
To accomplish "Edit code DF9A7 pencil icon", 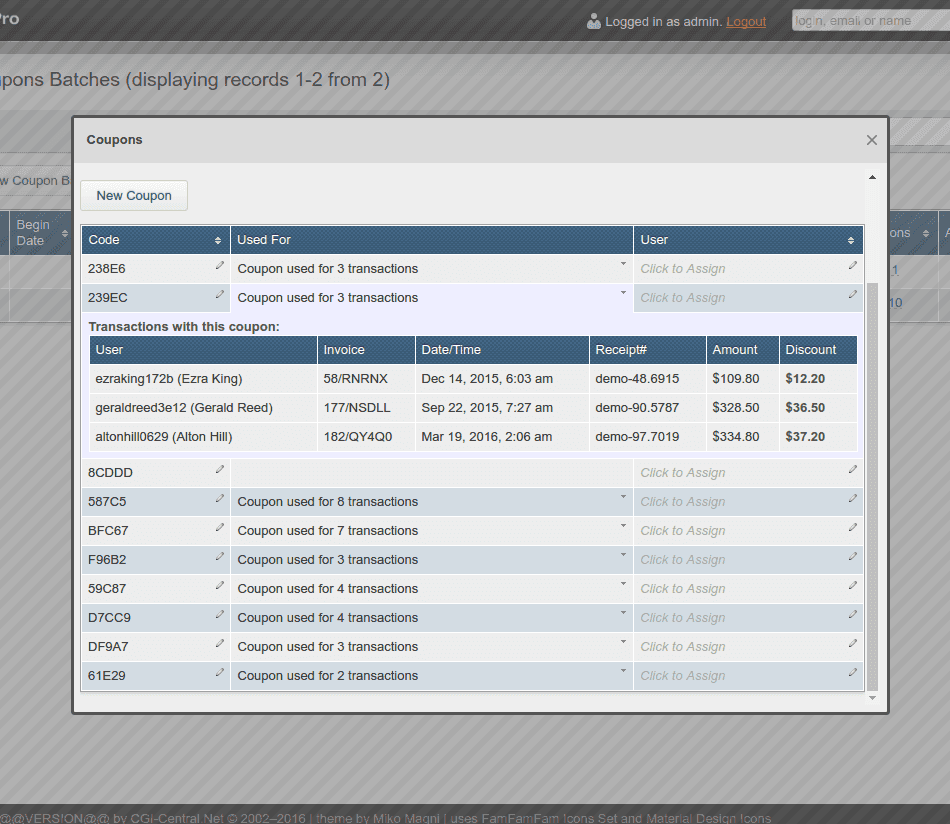I will point(220,643).
